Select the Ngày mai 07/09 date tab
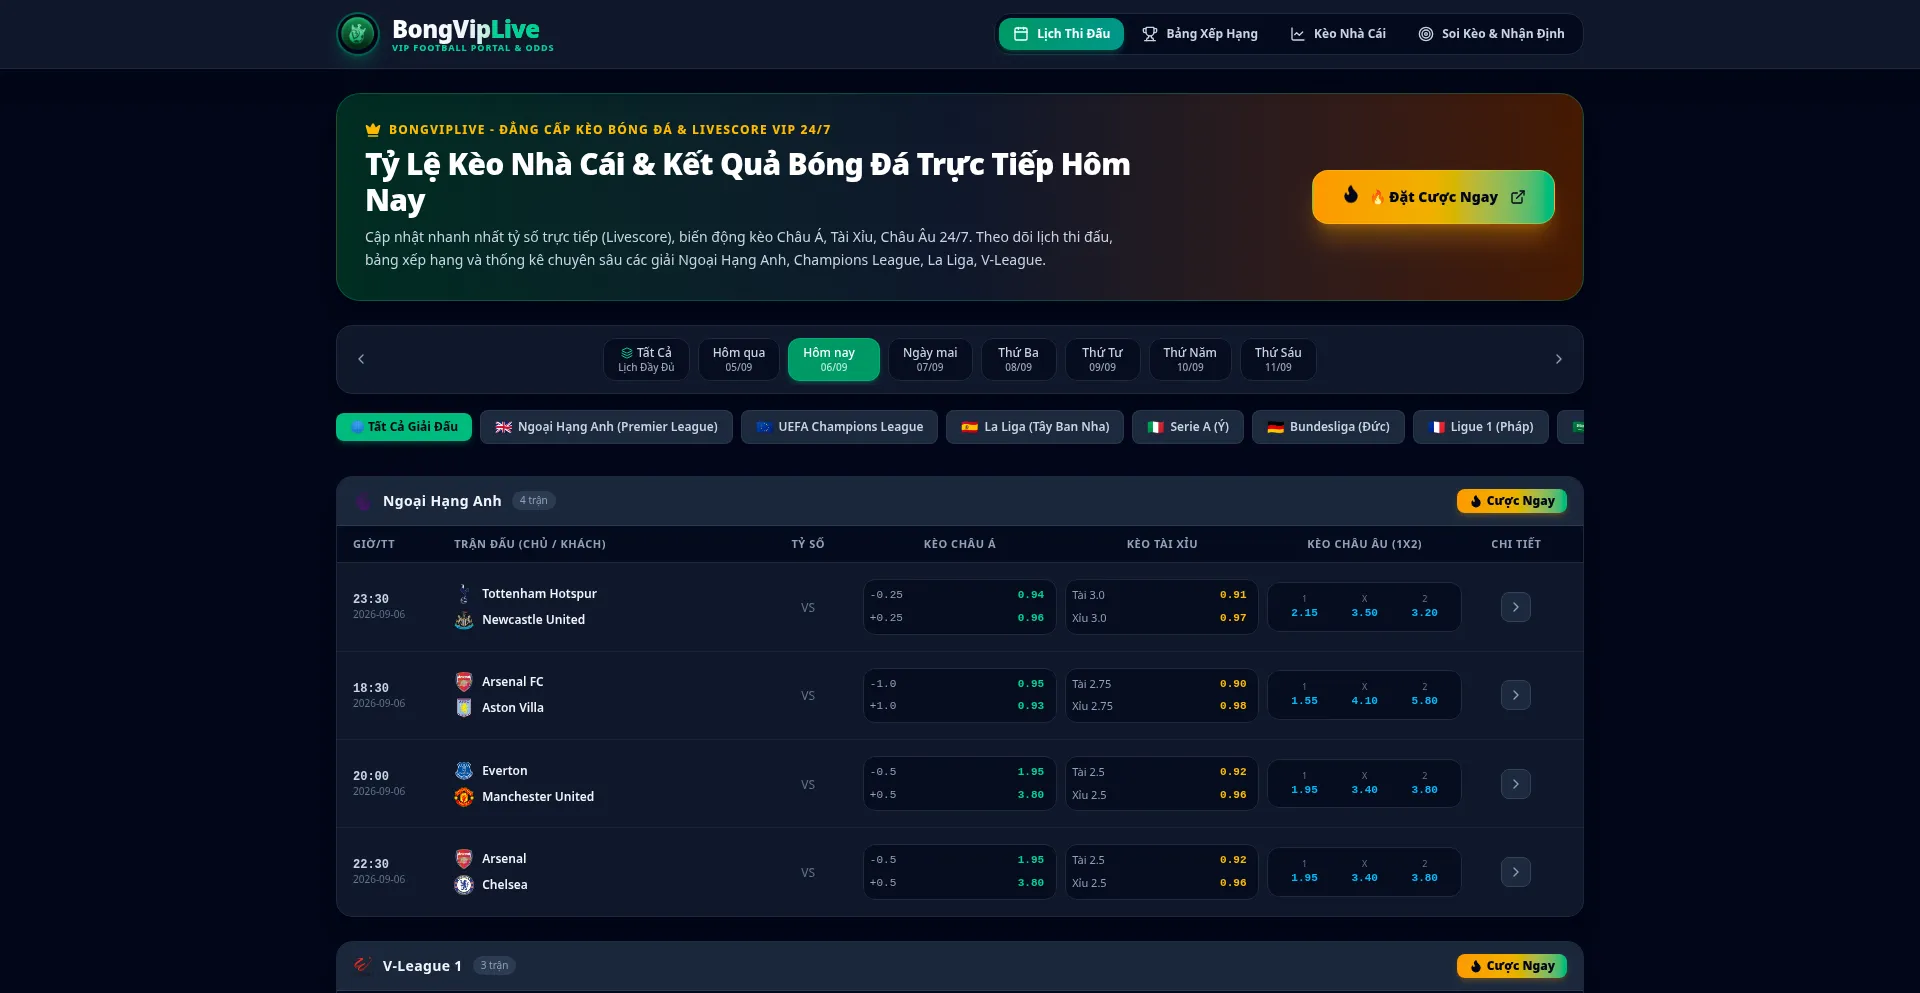This screenshot has width=1920, height=993. tap(930, 359)
